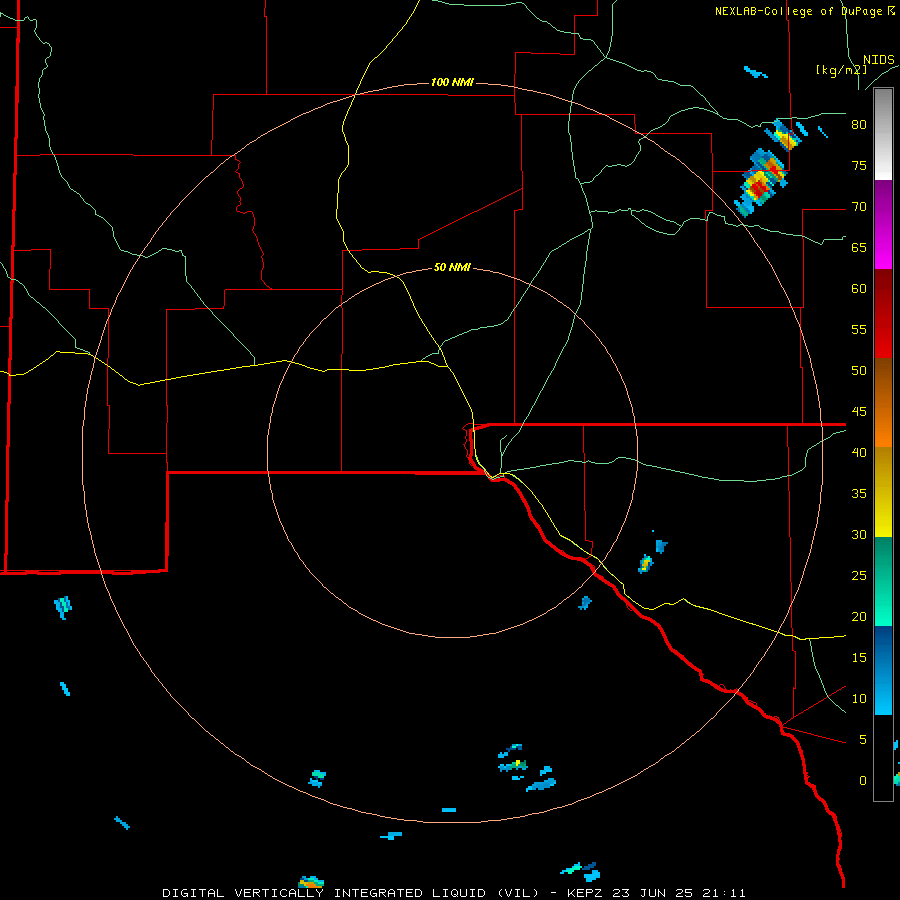Click the scale value 5

coord(863,739)
